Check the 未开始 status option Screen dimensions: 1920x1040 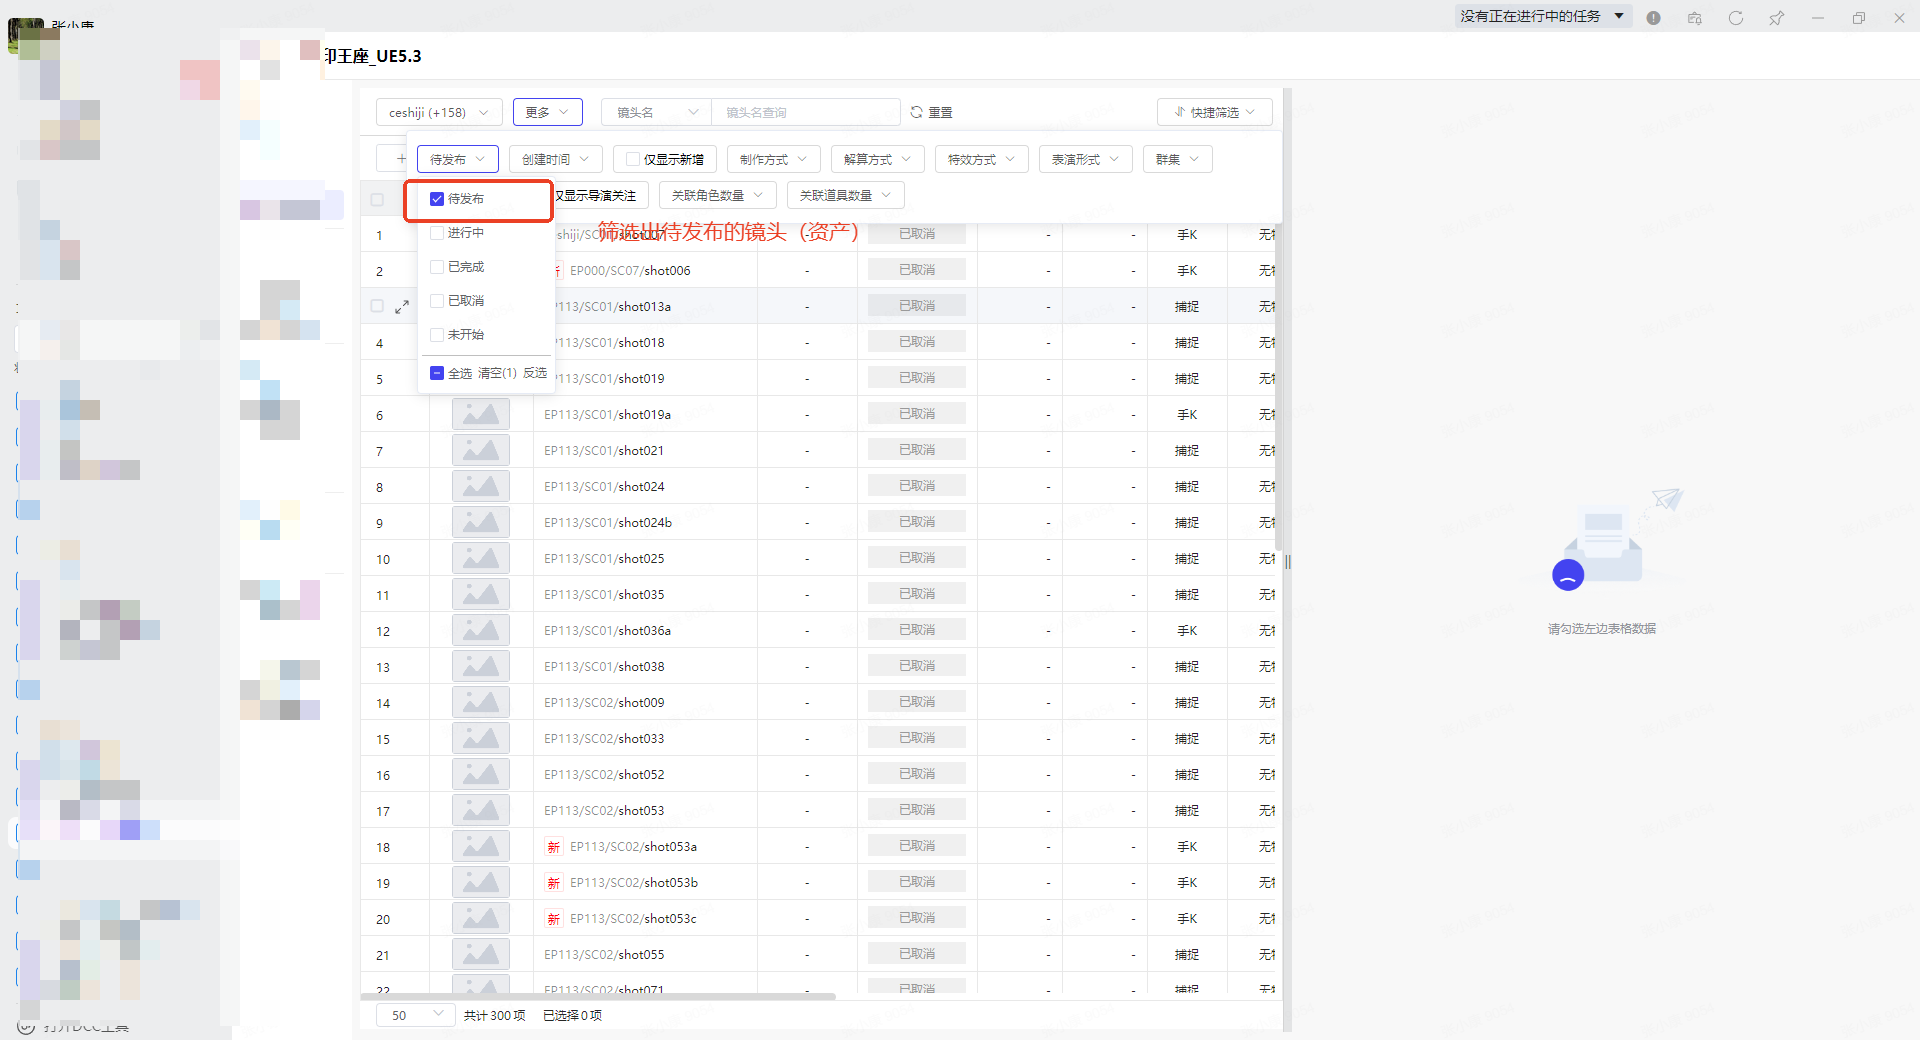tap(437, 335)
